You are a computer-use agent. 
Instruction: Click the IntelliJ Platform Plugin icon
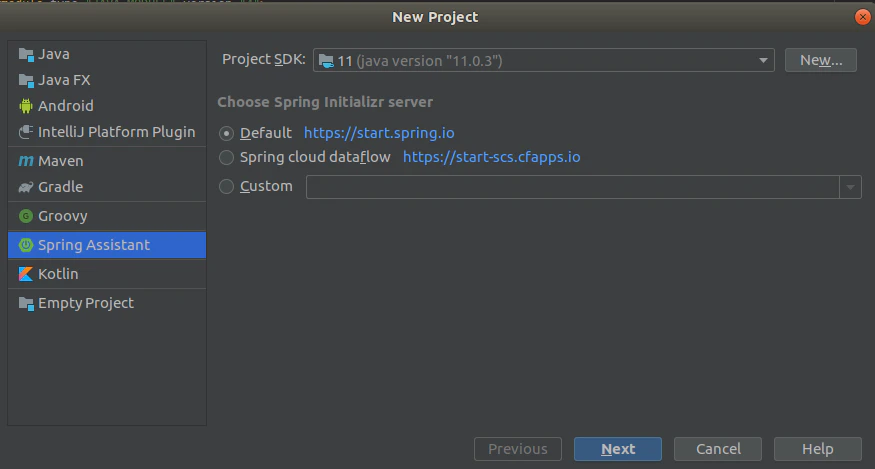pyautogui.click(x=26, y=132)
